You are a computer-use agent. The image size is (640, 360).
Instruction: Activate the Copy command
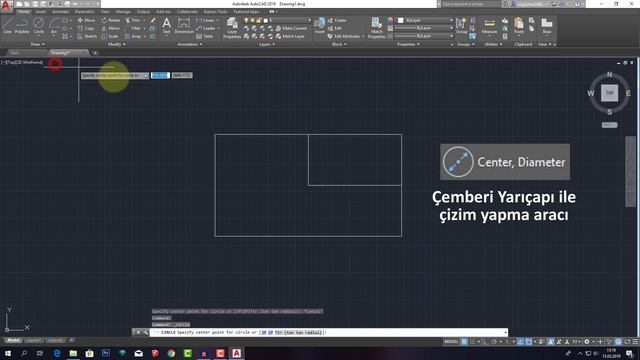pyautogui.click(x=86, y=28)
